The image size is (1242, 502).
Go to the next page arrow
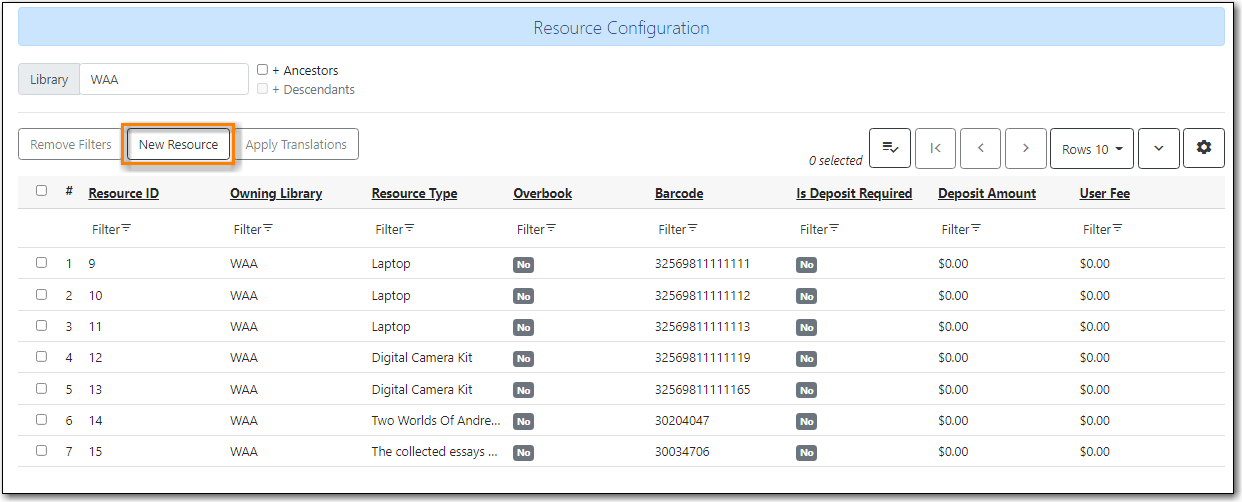click(x=1025, y=148)
